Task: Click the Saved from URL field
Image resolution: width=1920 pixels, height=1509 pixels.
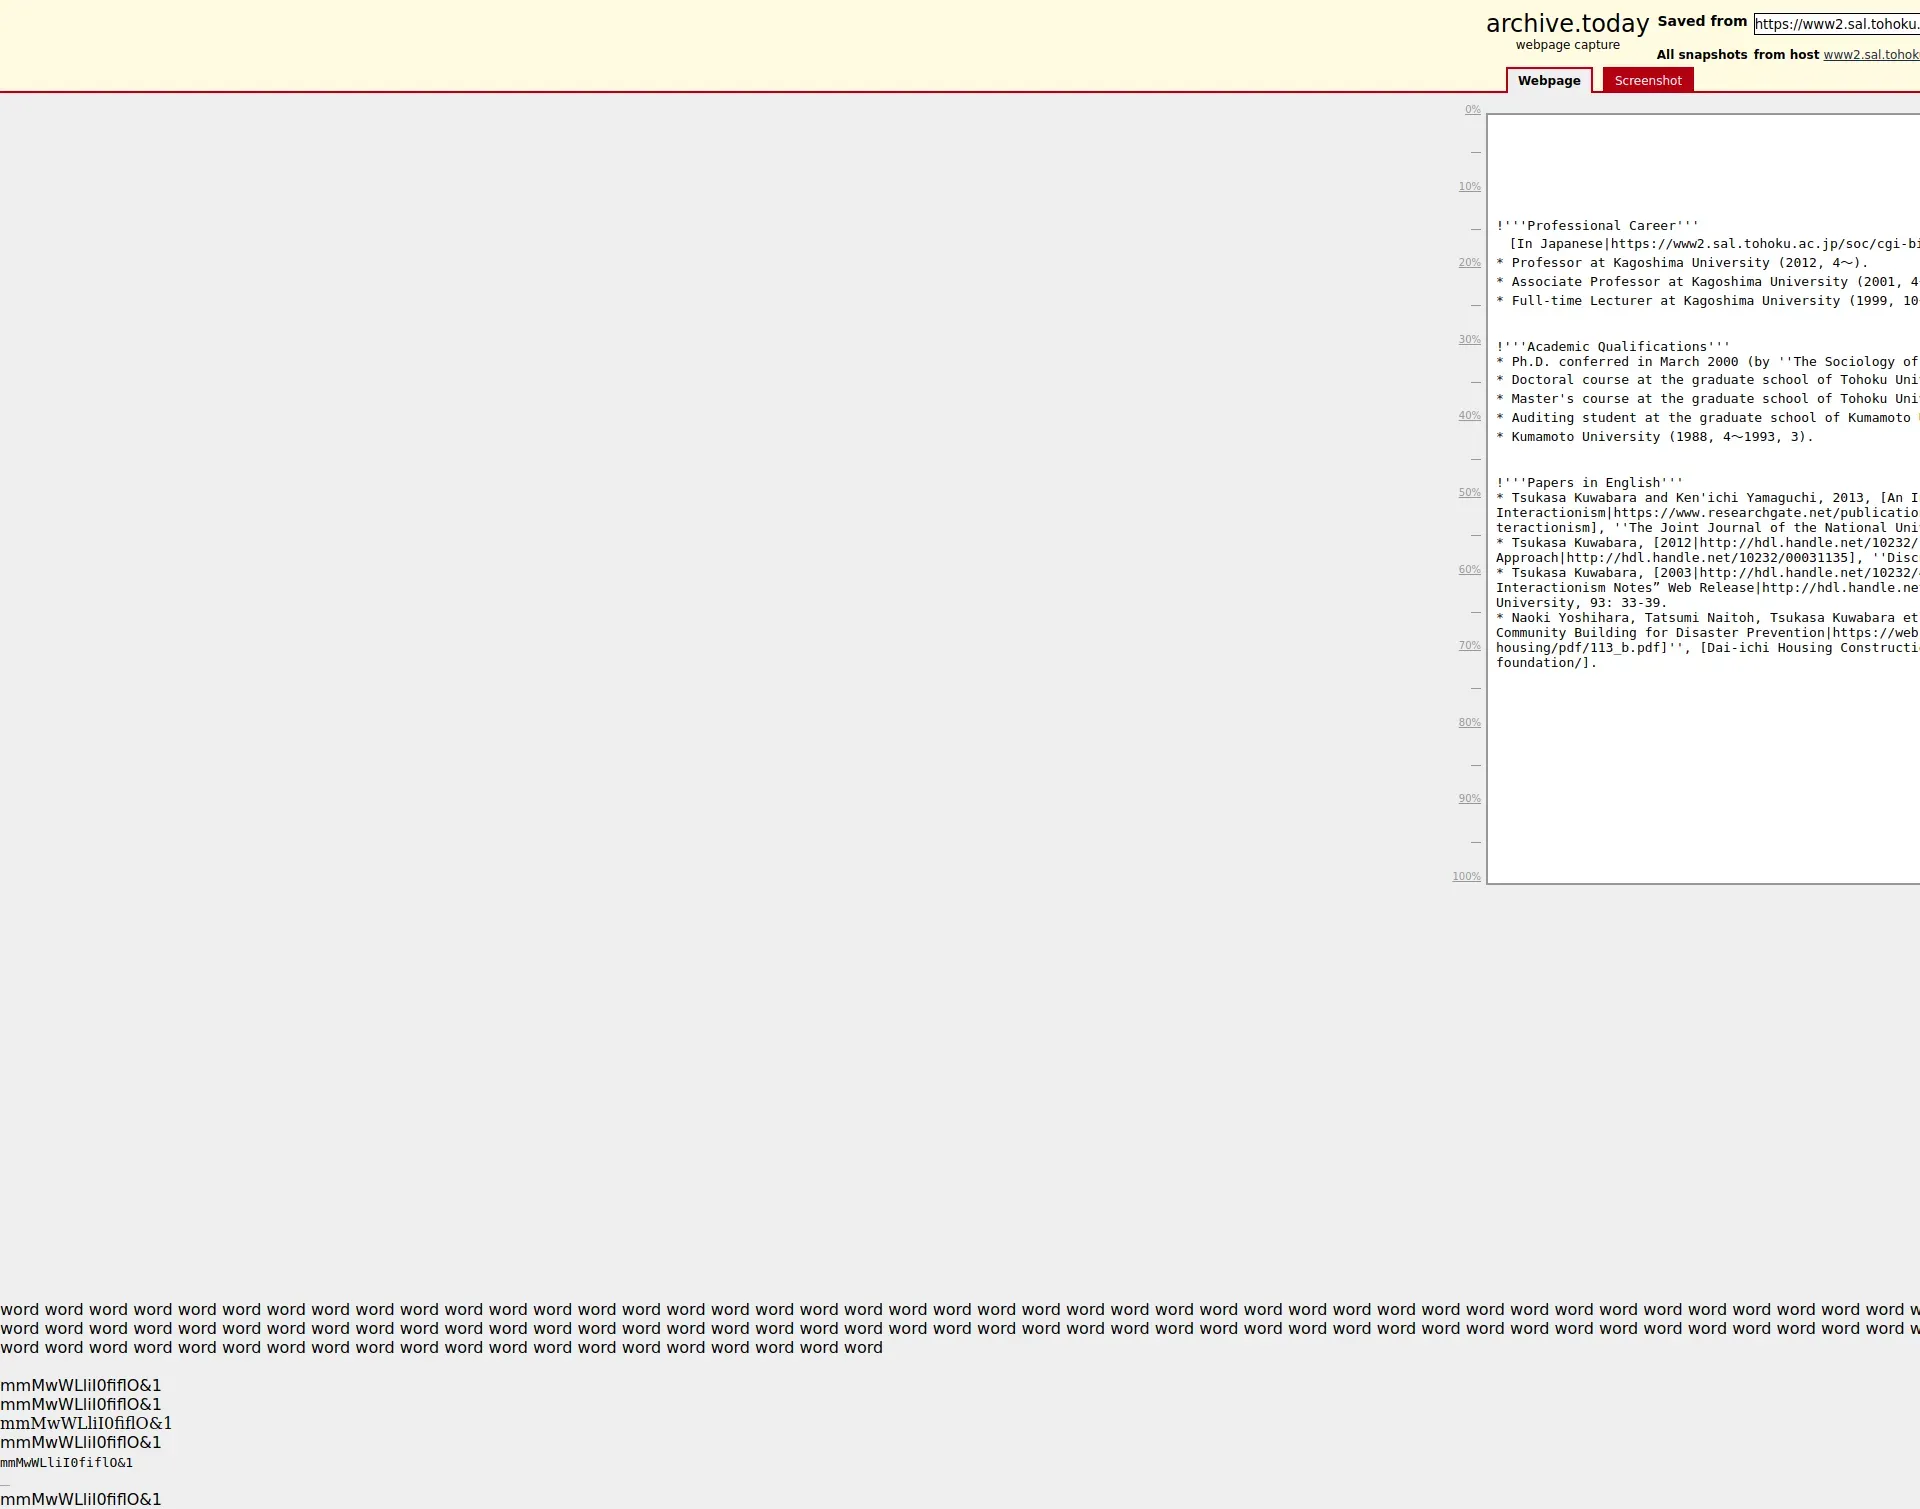Action: pyautogui.click(x=1836, y=24)
